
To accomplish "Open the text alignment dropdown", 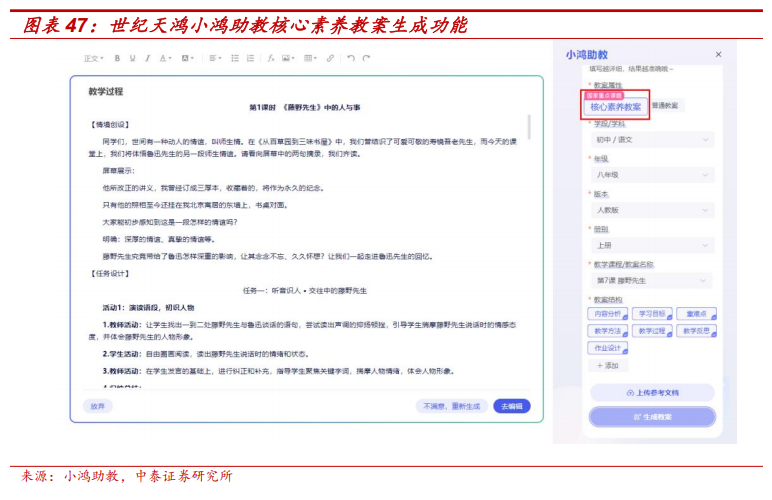I will [x=215, y=58].
